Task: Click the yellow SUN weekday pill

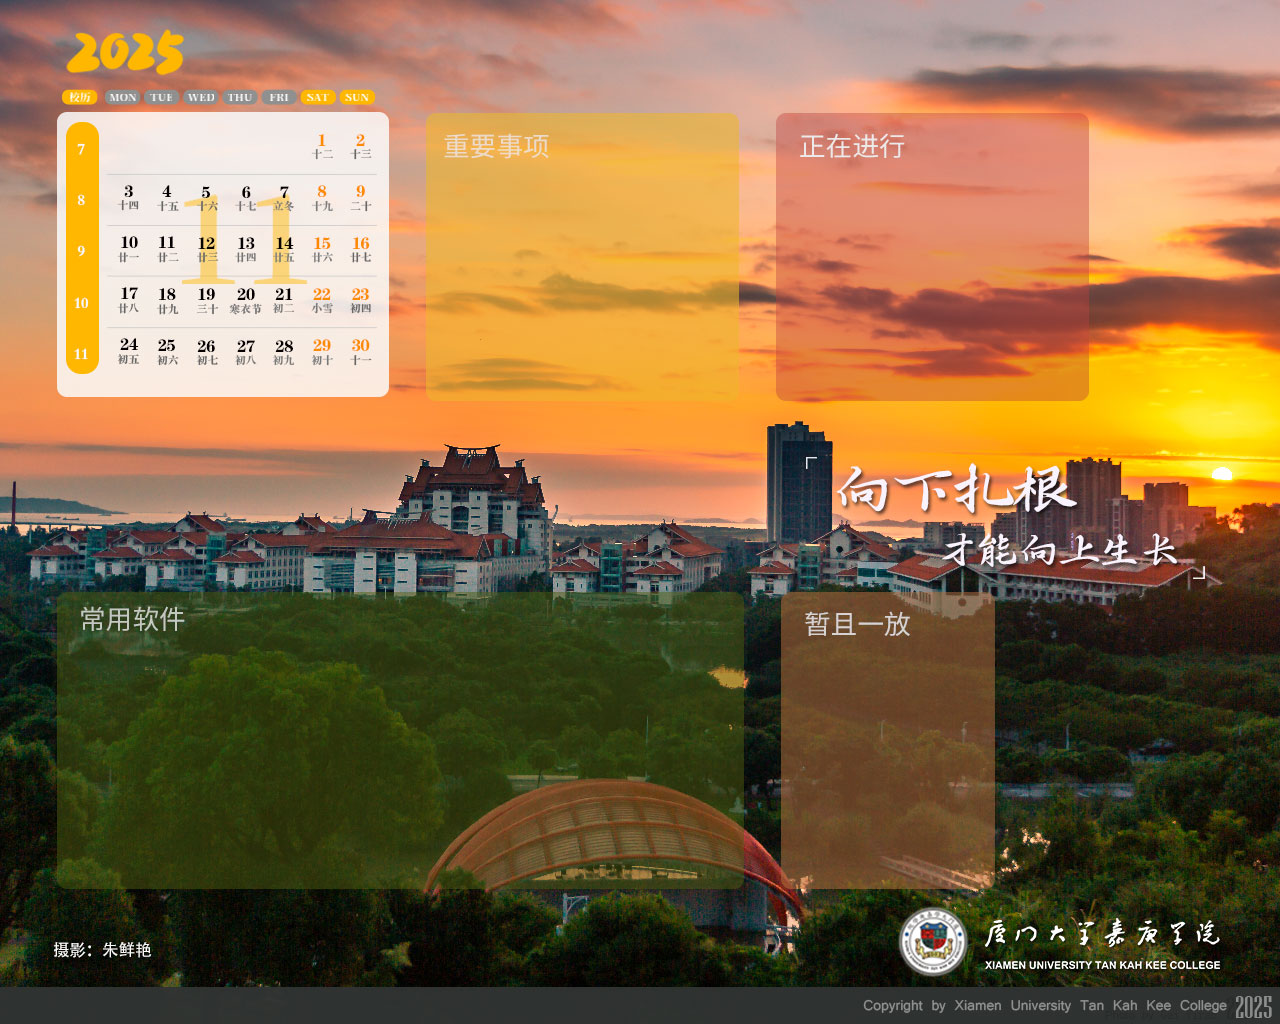Action: point(357,97)
